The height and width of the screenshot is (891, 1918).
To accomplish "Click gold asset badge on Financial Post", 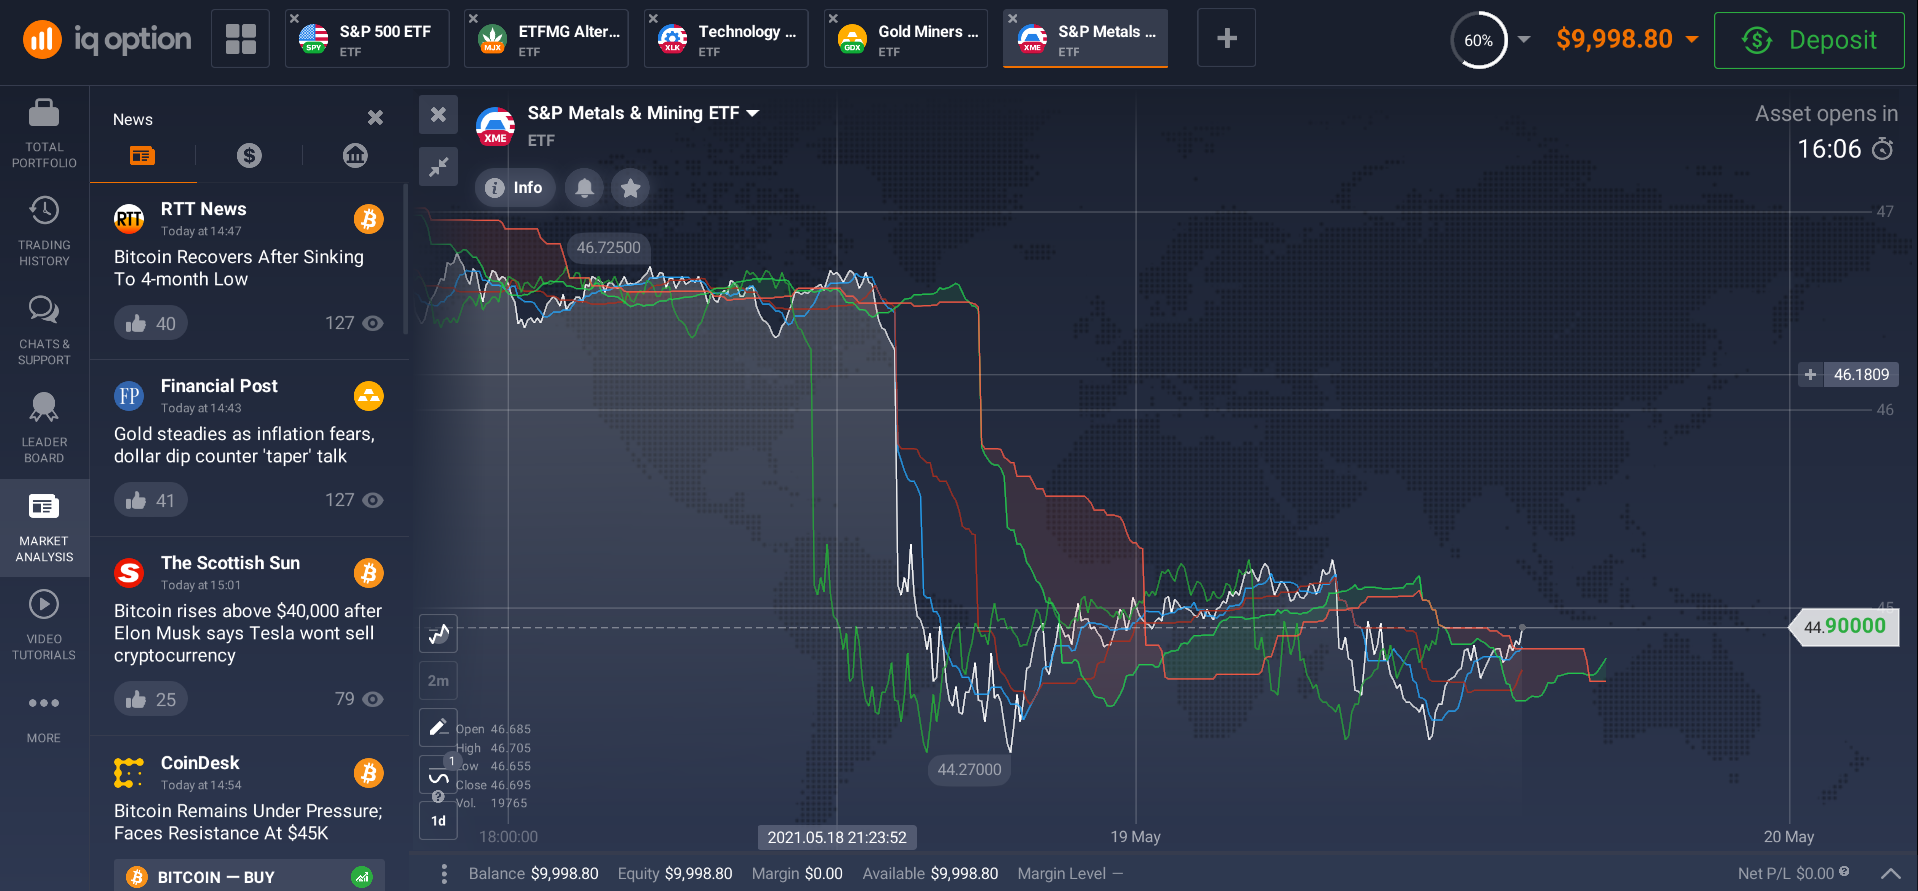I will [369, 396].
